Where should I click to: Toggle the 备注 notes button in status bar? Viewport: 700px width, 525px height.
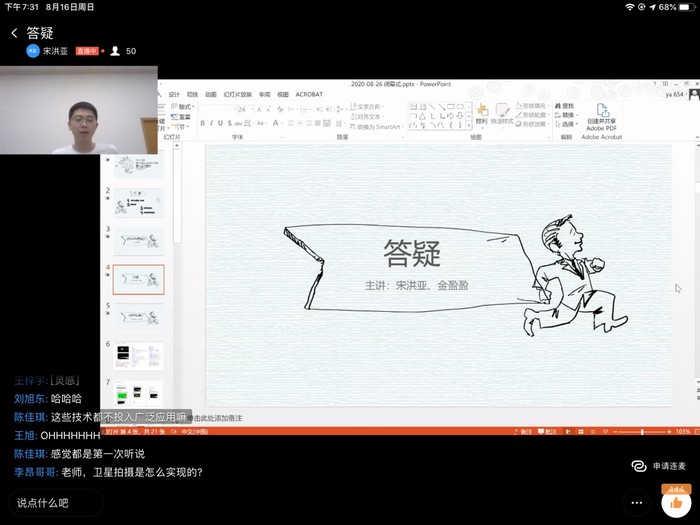pyautogui.click(x=523, y=432)
